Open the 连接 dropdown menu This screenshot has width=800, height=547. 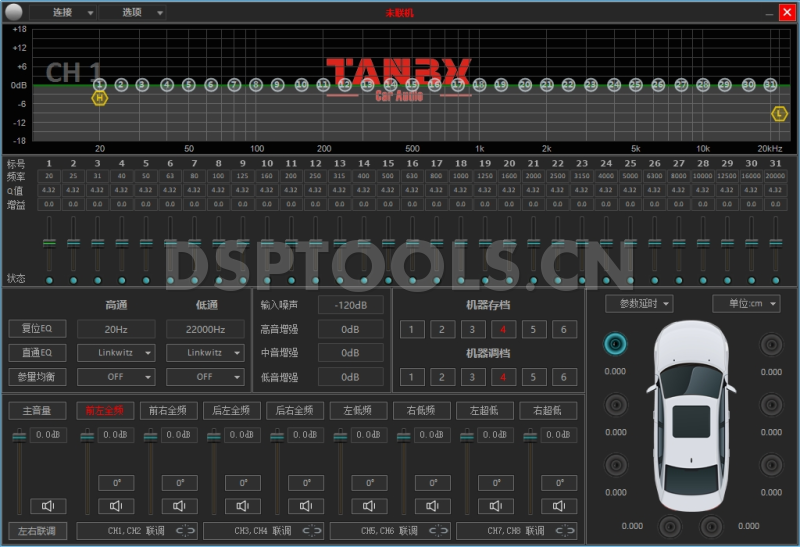tap(63, 12)
